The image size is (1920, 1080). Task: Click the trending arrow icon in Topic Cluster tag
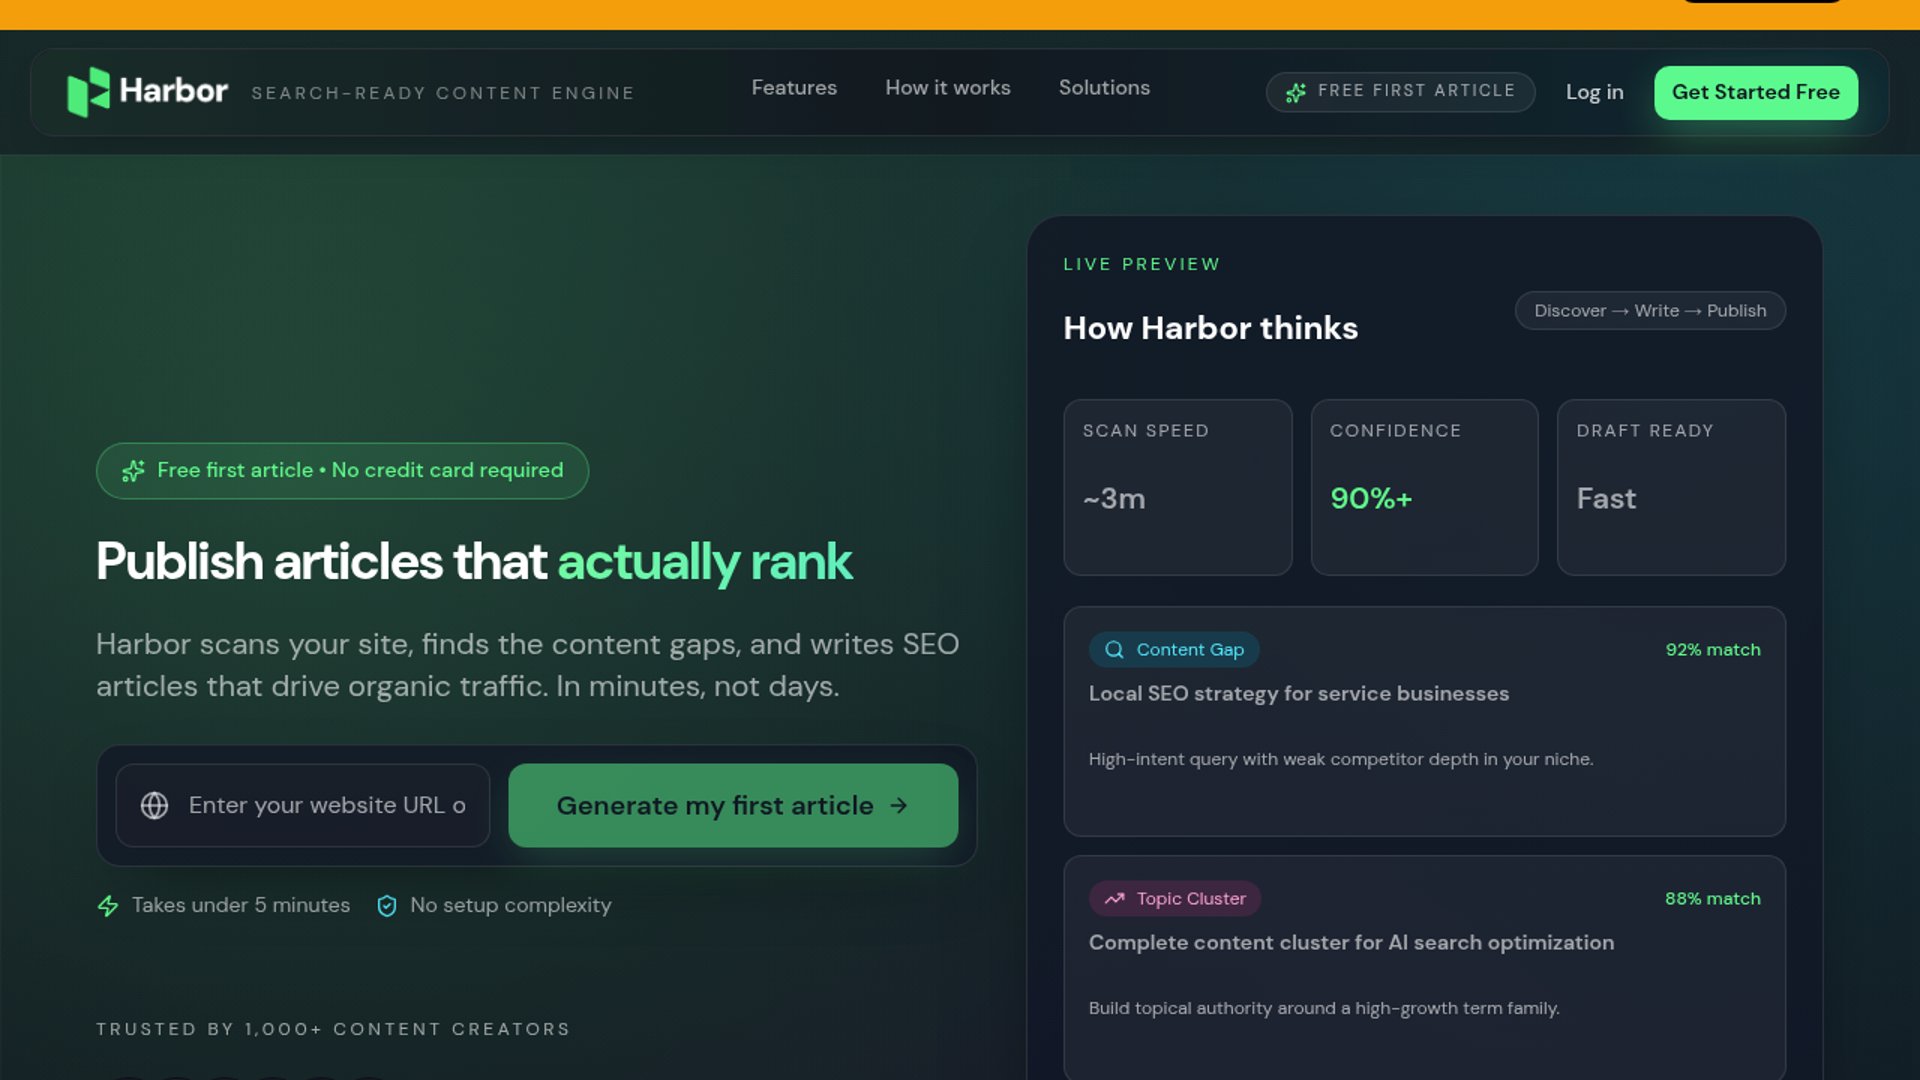1114,899
